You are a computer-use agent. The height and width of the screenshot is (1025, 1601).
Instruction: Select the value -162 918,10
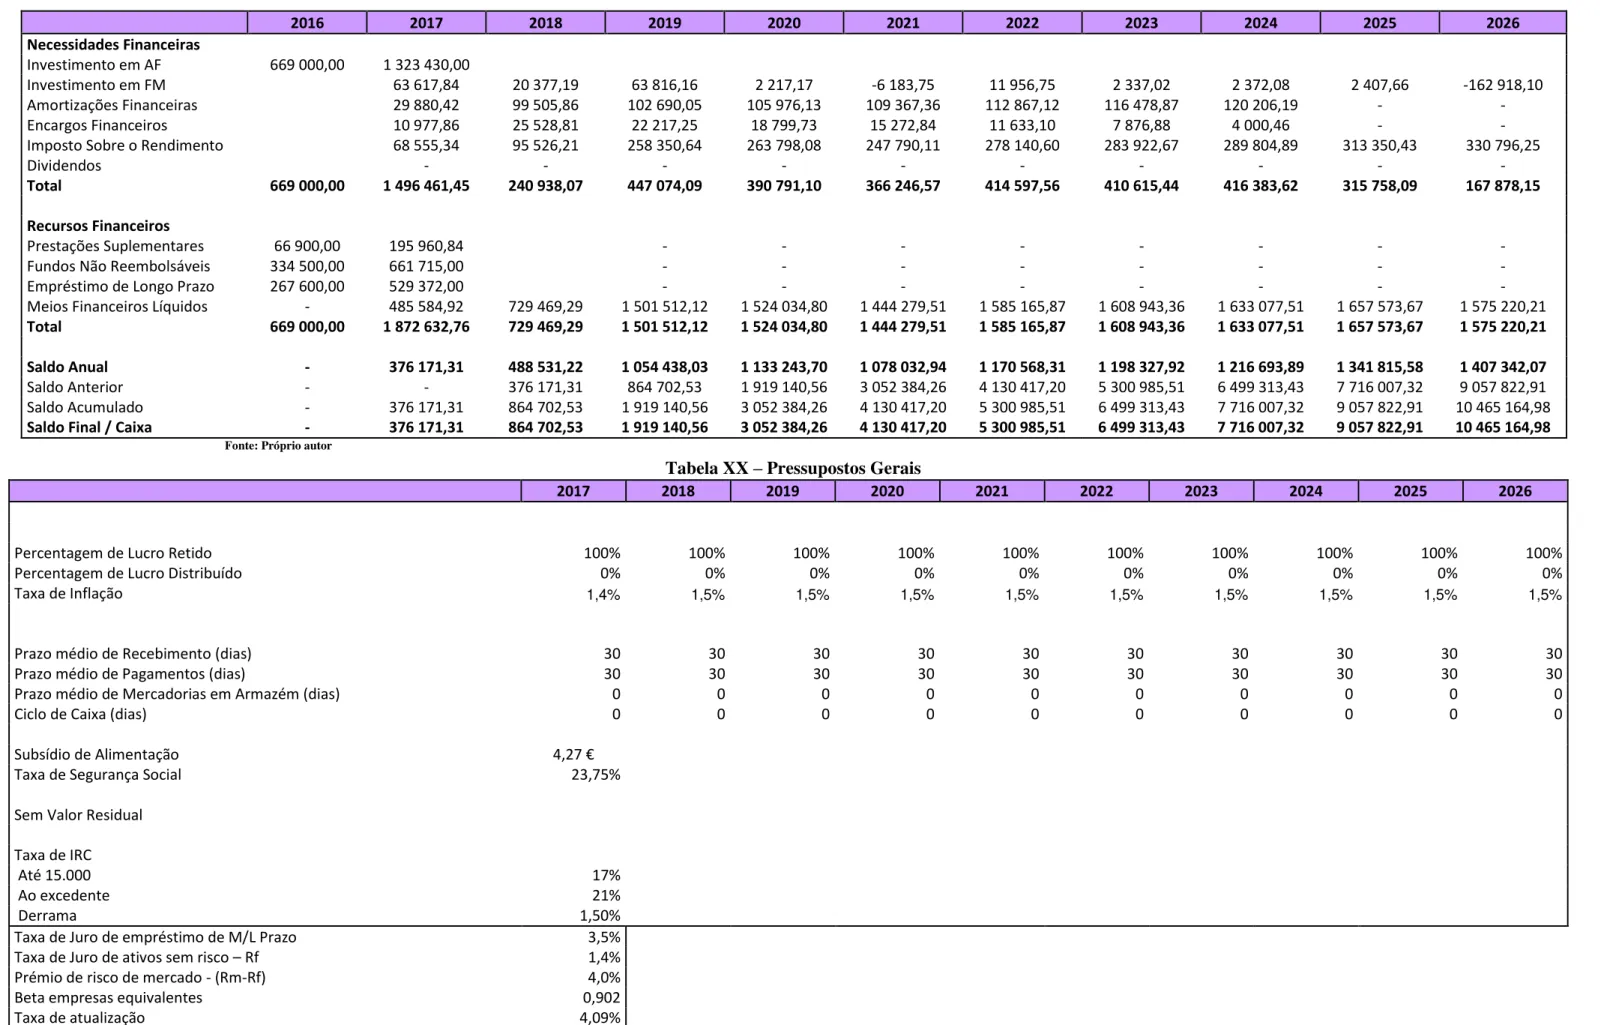[x=1502, y=85]
